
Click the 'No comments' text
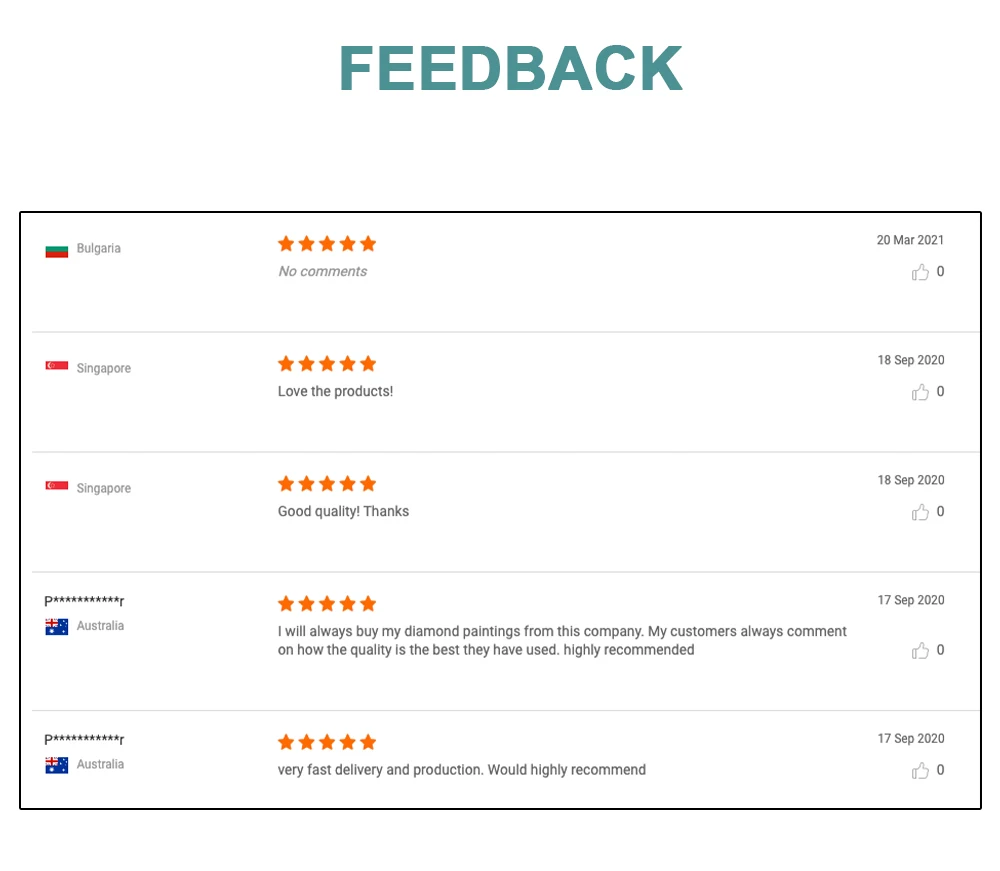(322, 272)
